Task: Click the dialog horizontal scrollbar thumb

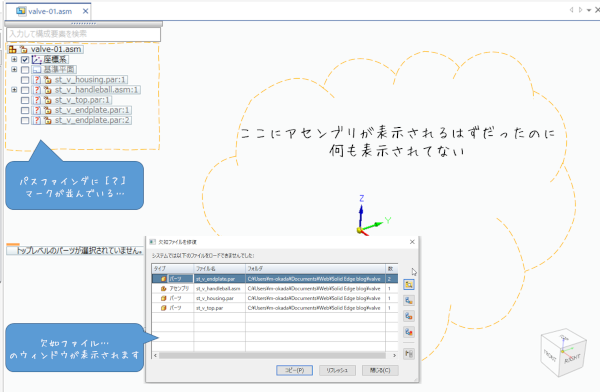Action: pyautogui.click(x=272, y=355)
